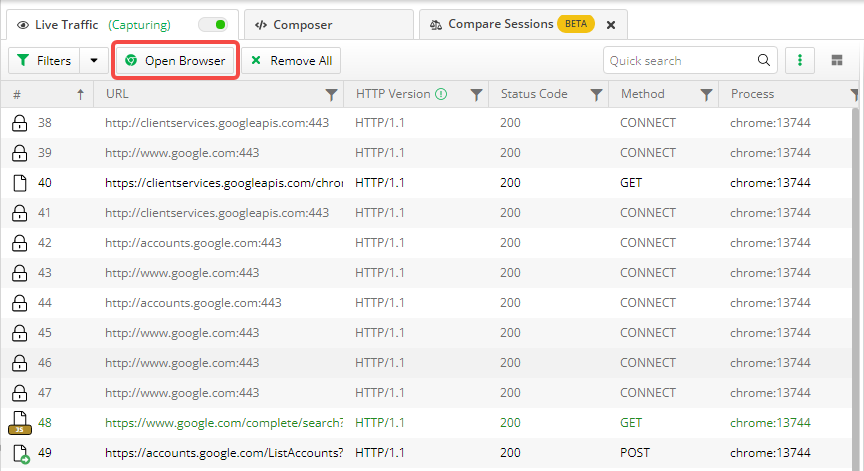Click the HTTP Version info icon
Screen dimensions: 864x471
tap(441, 95)
